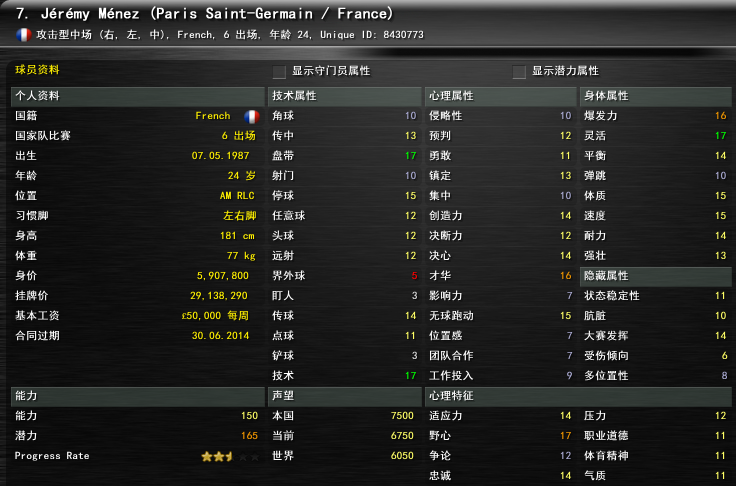Click the 身体属性 section header
The width and height of the screenshot is (736, 486).
(656, 96)
